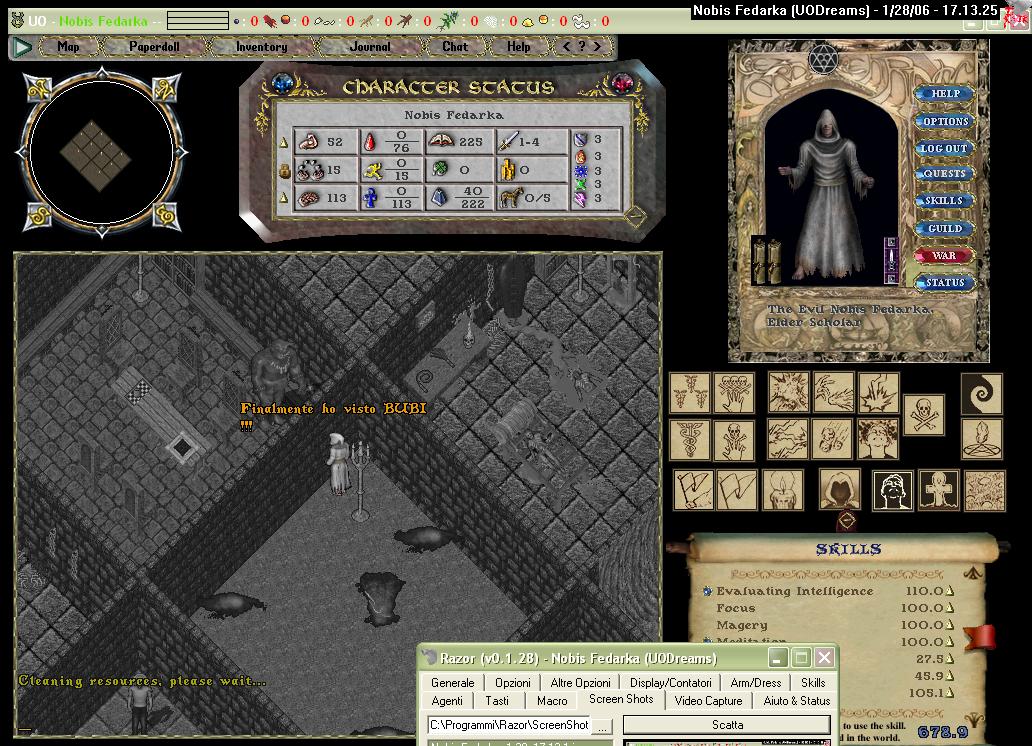Switch to Razor's Video Capture tab
The width and height of the screenshot is (1032, 746).
point(708,701)
